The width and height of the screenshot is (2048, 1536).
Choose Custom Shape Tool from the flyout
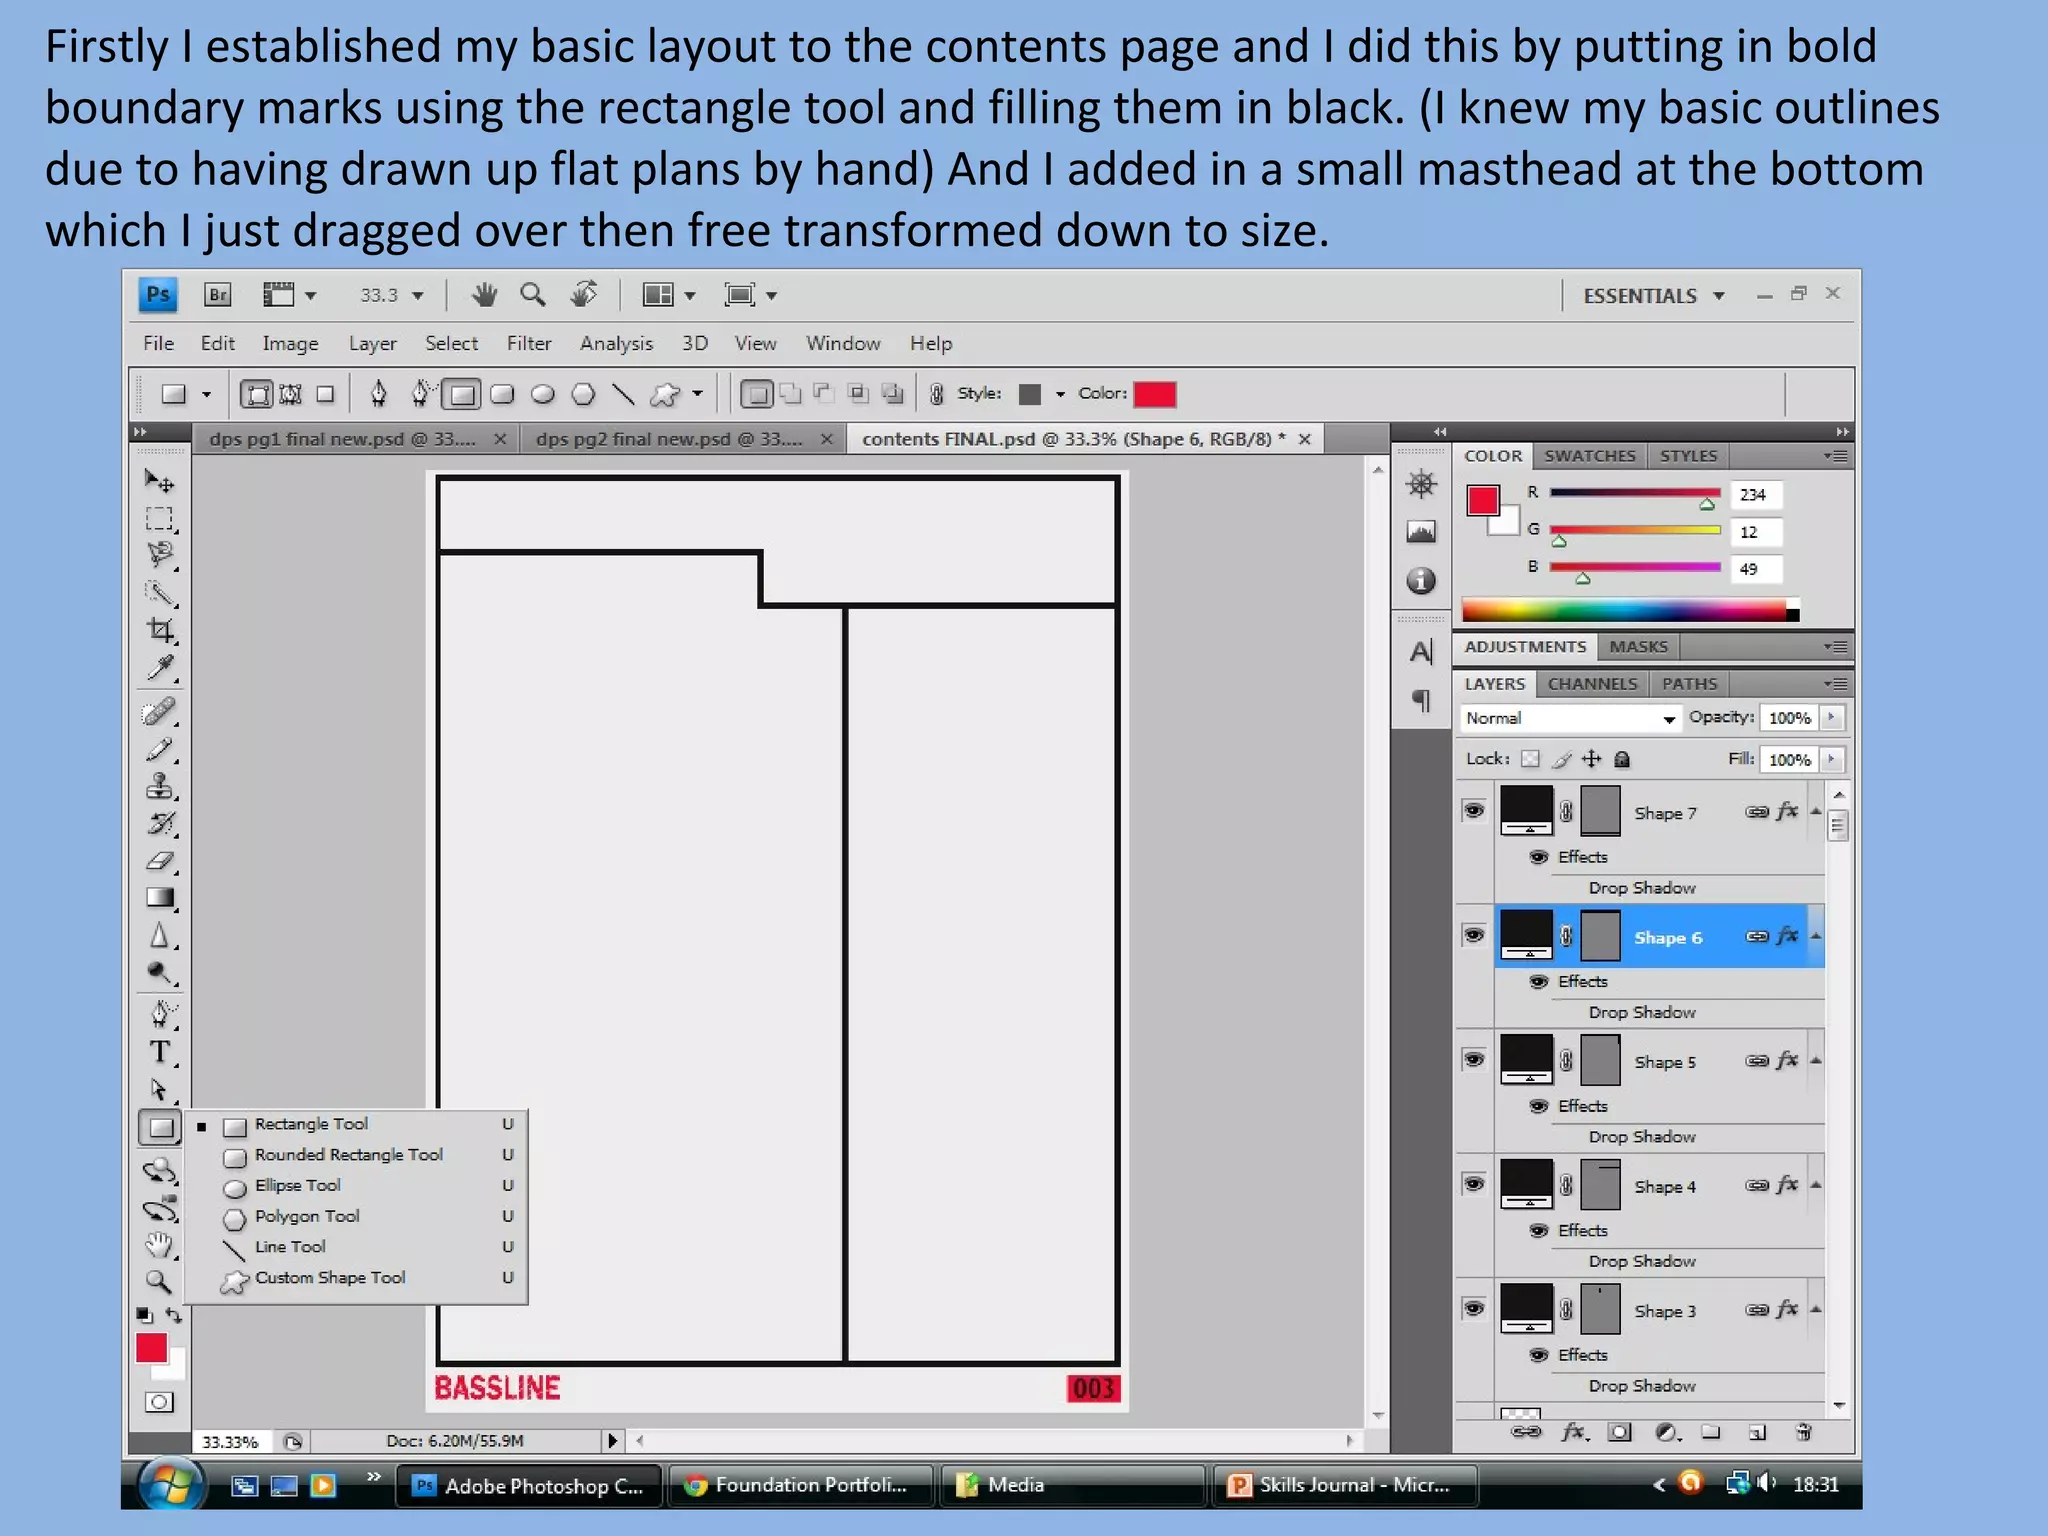coord(330,1278)
